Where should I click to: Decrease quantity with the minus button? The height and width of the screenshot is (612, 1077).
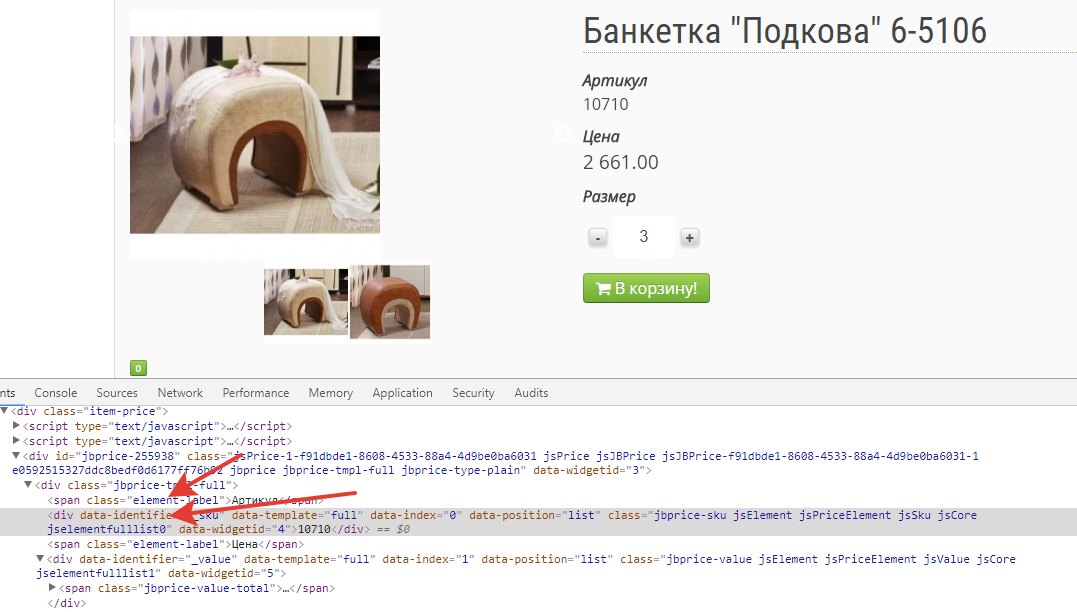click(x=597, y=238)
